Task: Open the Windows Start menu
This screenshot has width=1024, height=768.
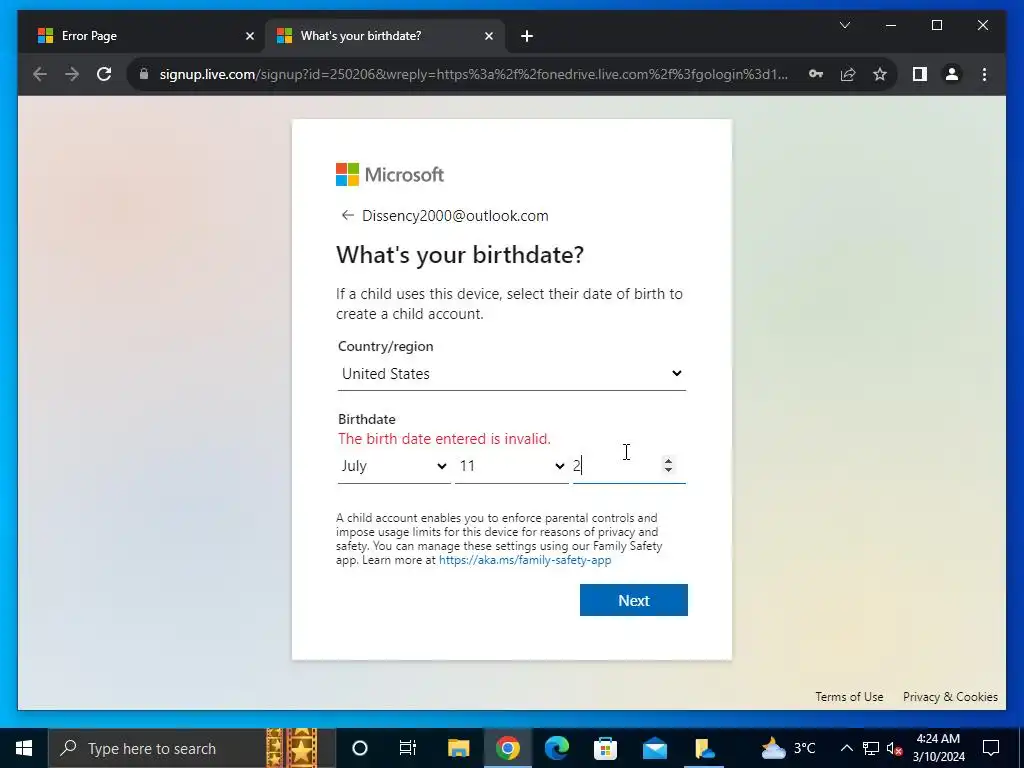Action: (x=24, y=748)
